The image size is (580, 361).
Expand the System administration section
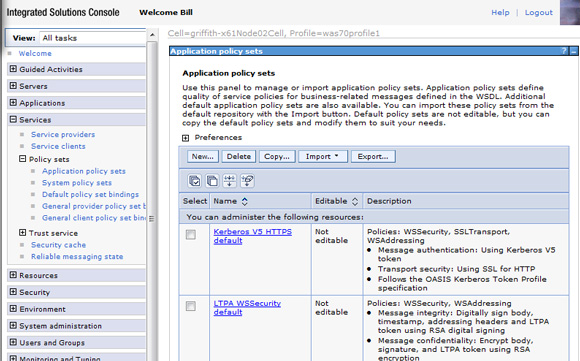click(x=13, y=325)
